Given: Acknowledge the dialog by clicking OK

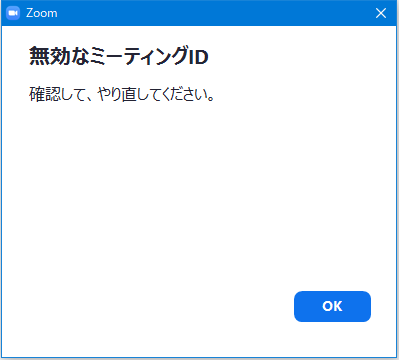Looking at the screenshot, I should 332,306.
